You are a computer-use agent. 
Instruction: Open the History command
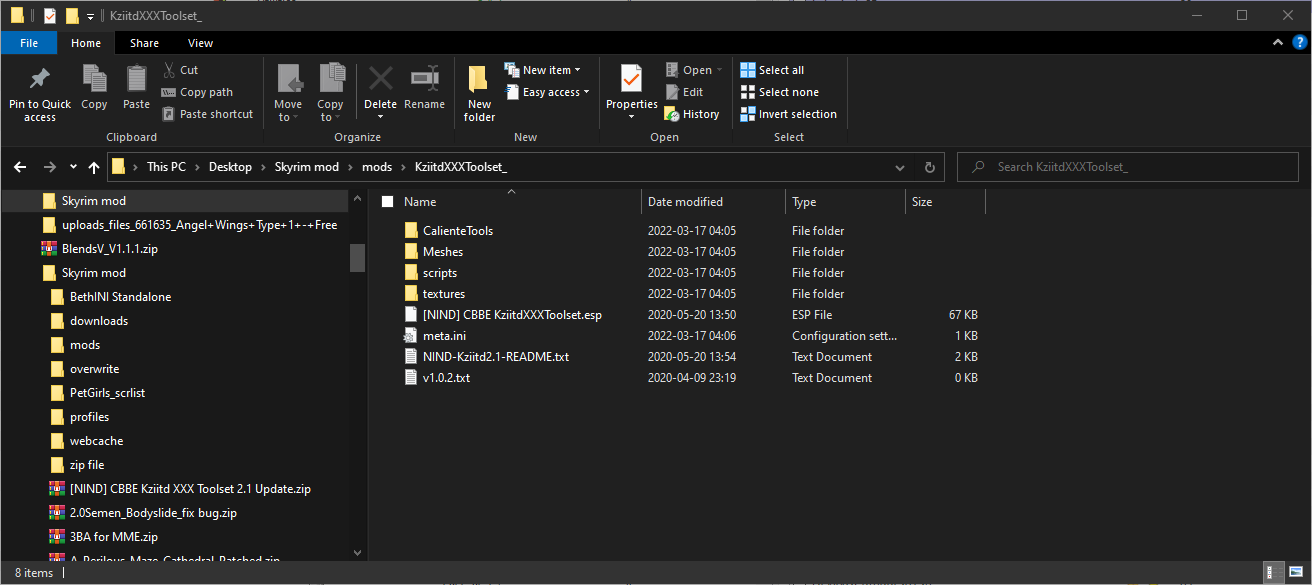692,114
